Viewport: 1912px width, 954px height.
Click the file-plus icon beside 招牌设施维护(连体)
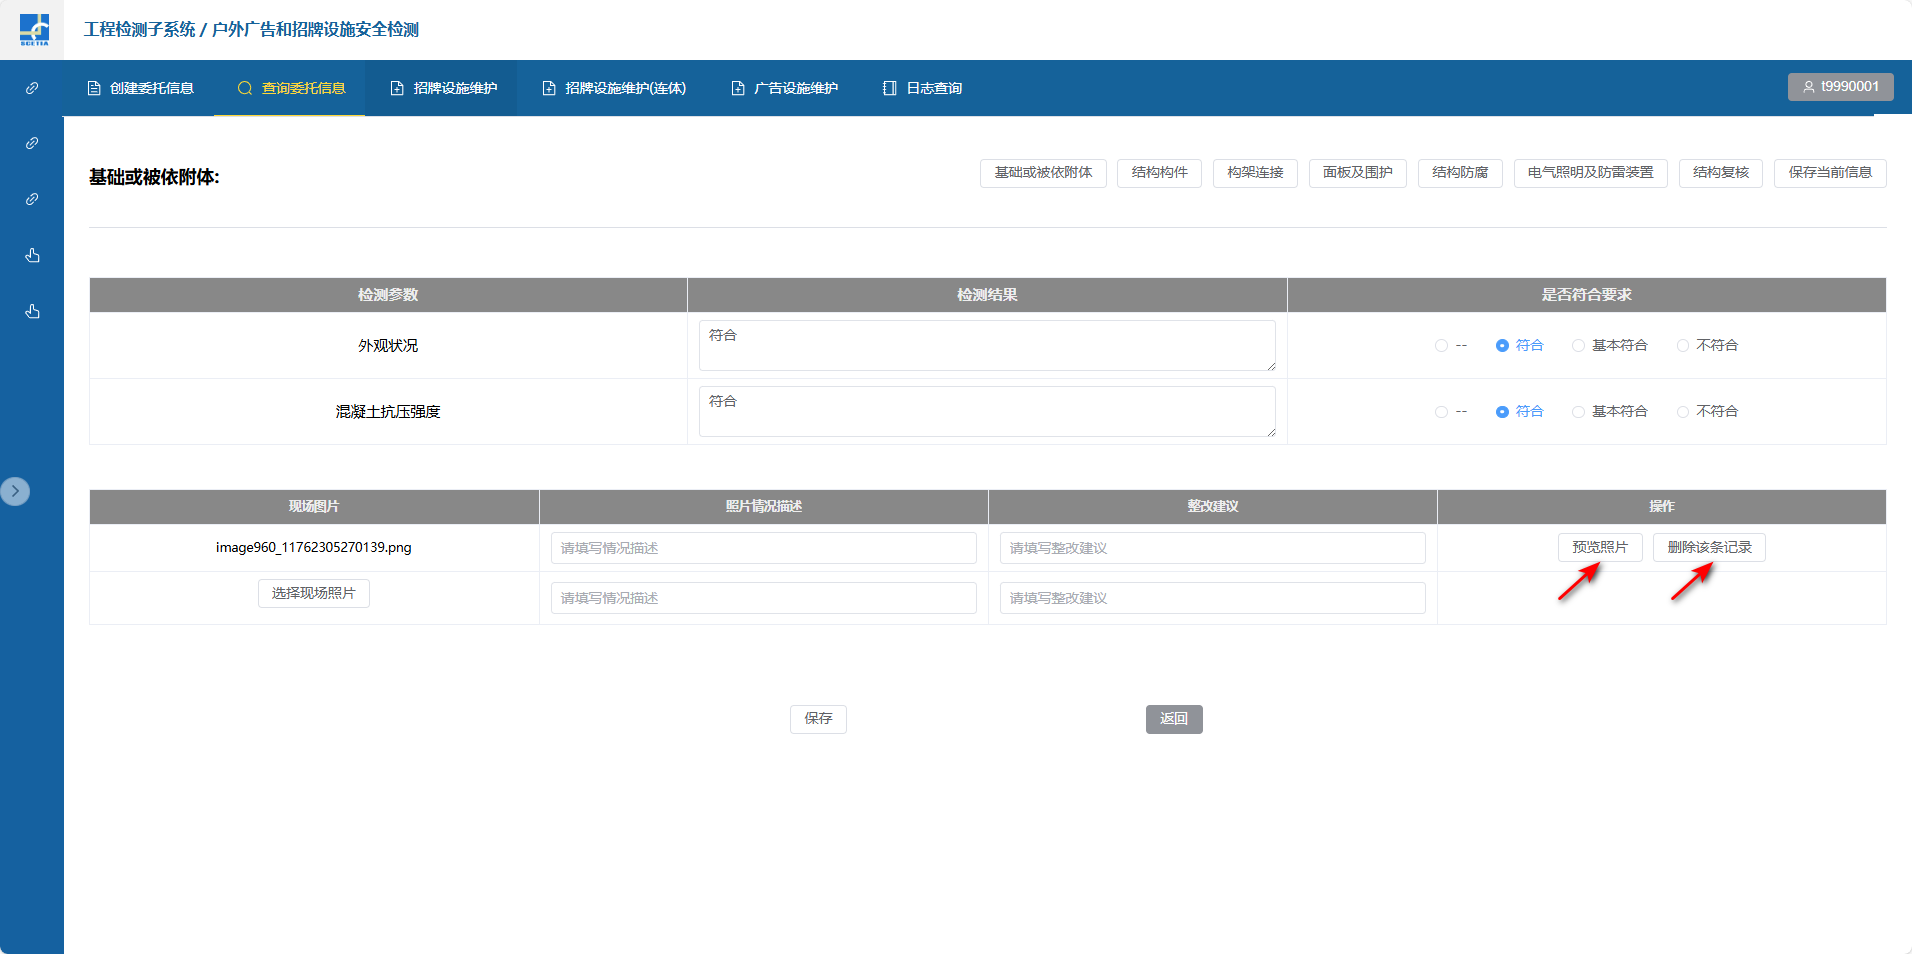(x=549, y=88)
